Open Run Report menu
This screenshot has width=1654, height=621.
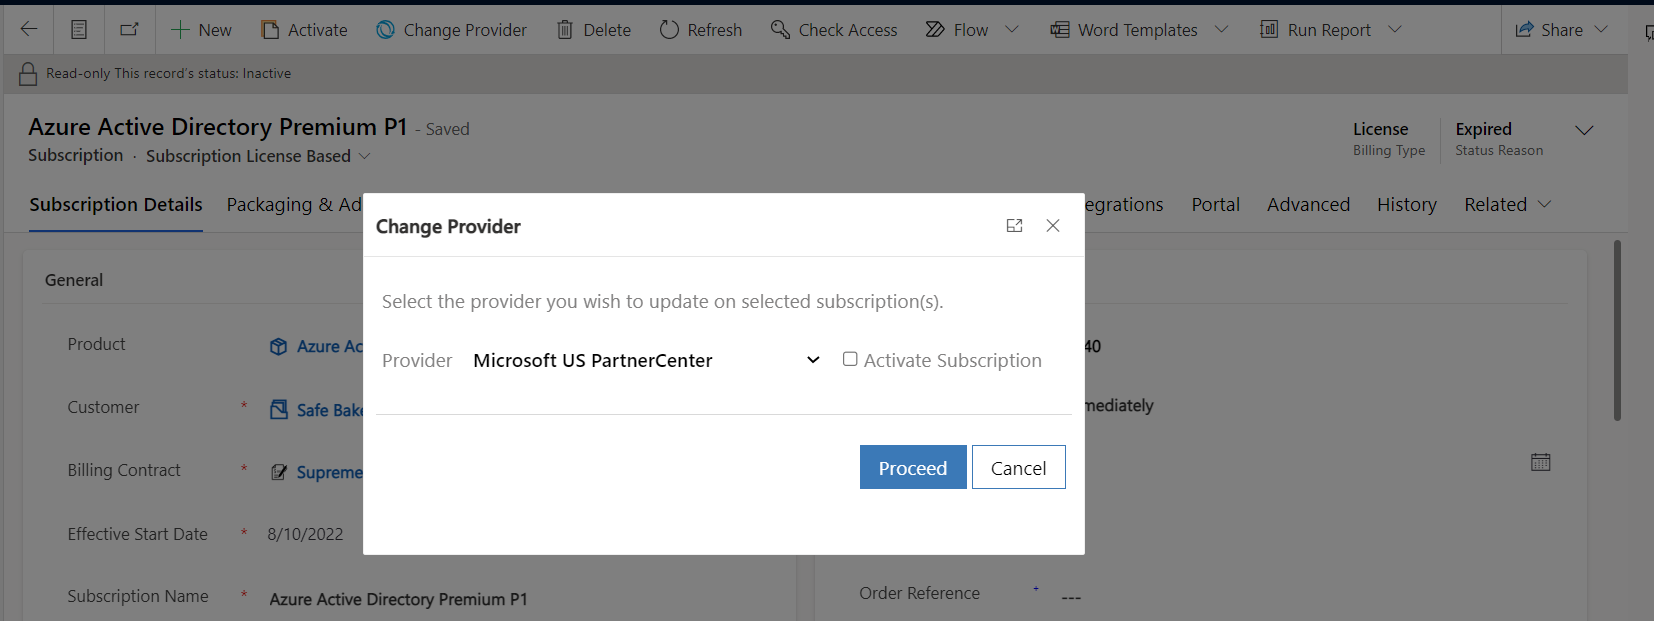point(1315,30)
